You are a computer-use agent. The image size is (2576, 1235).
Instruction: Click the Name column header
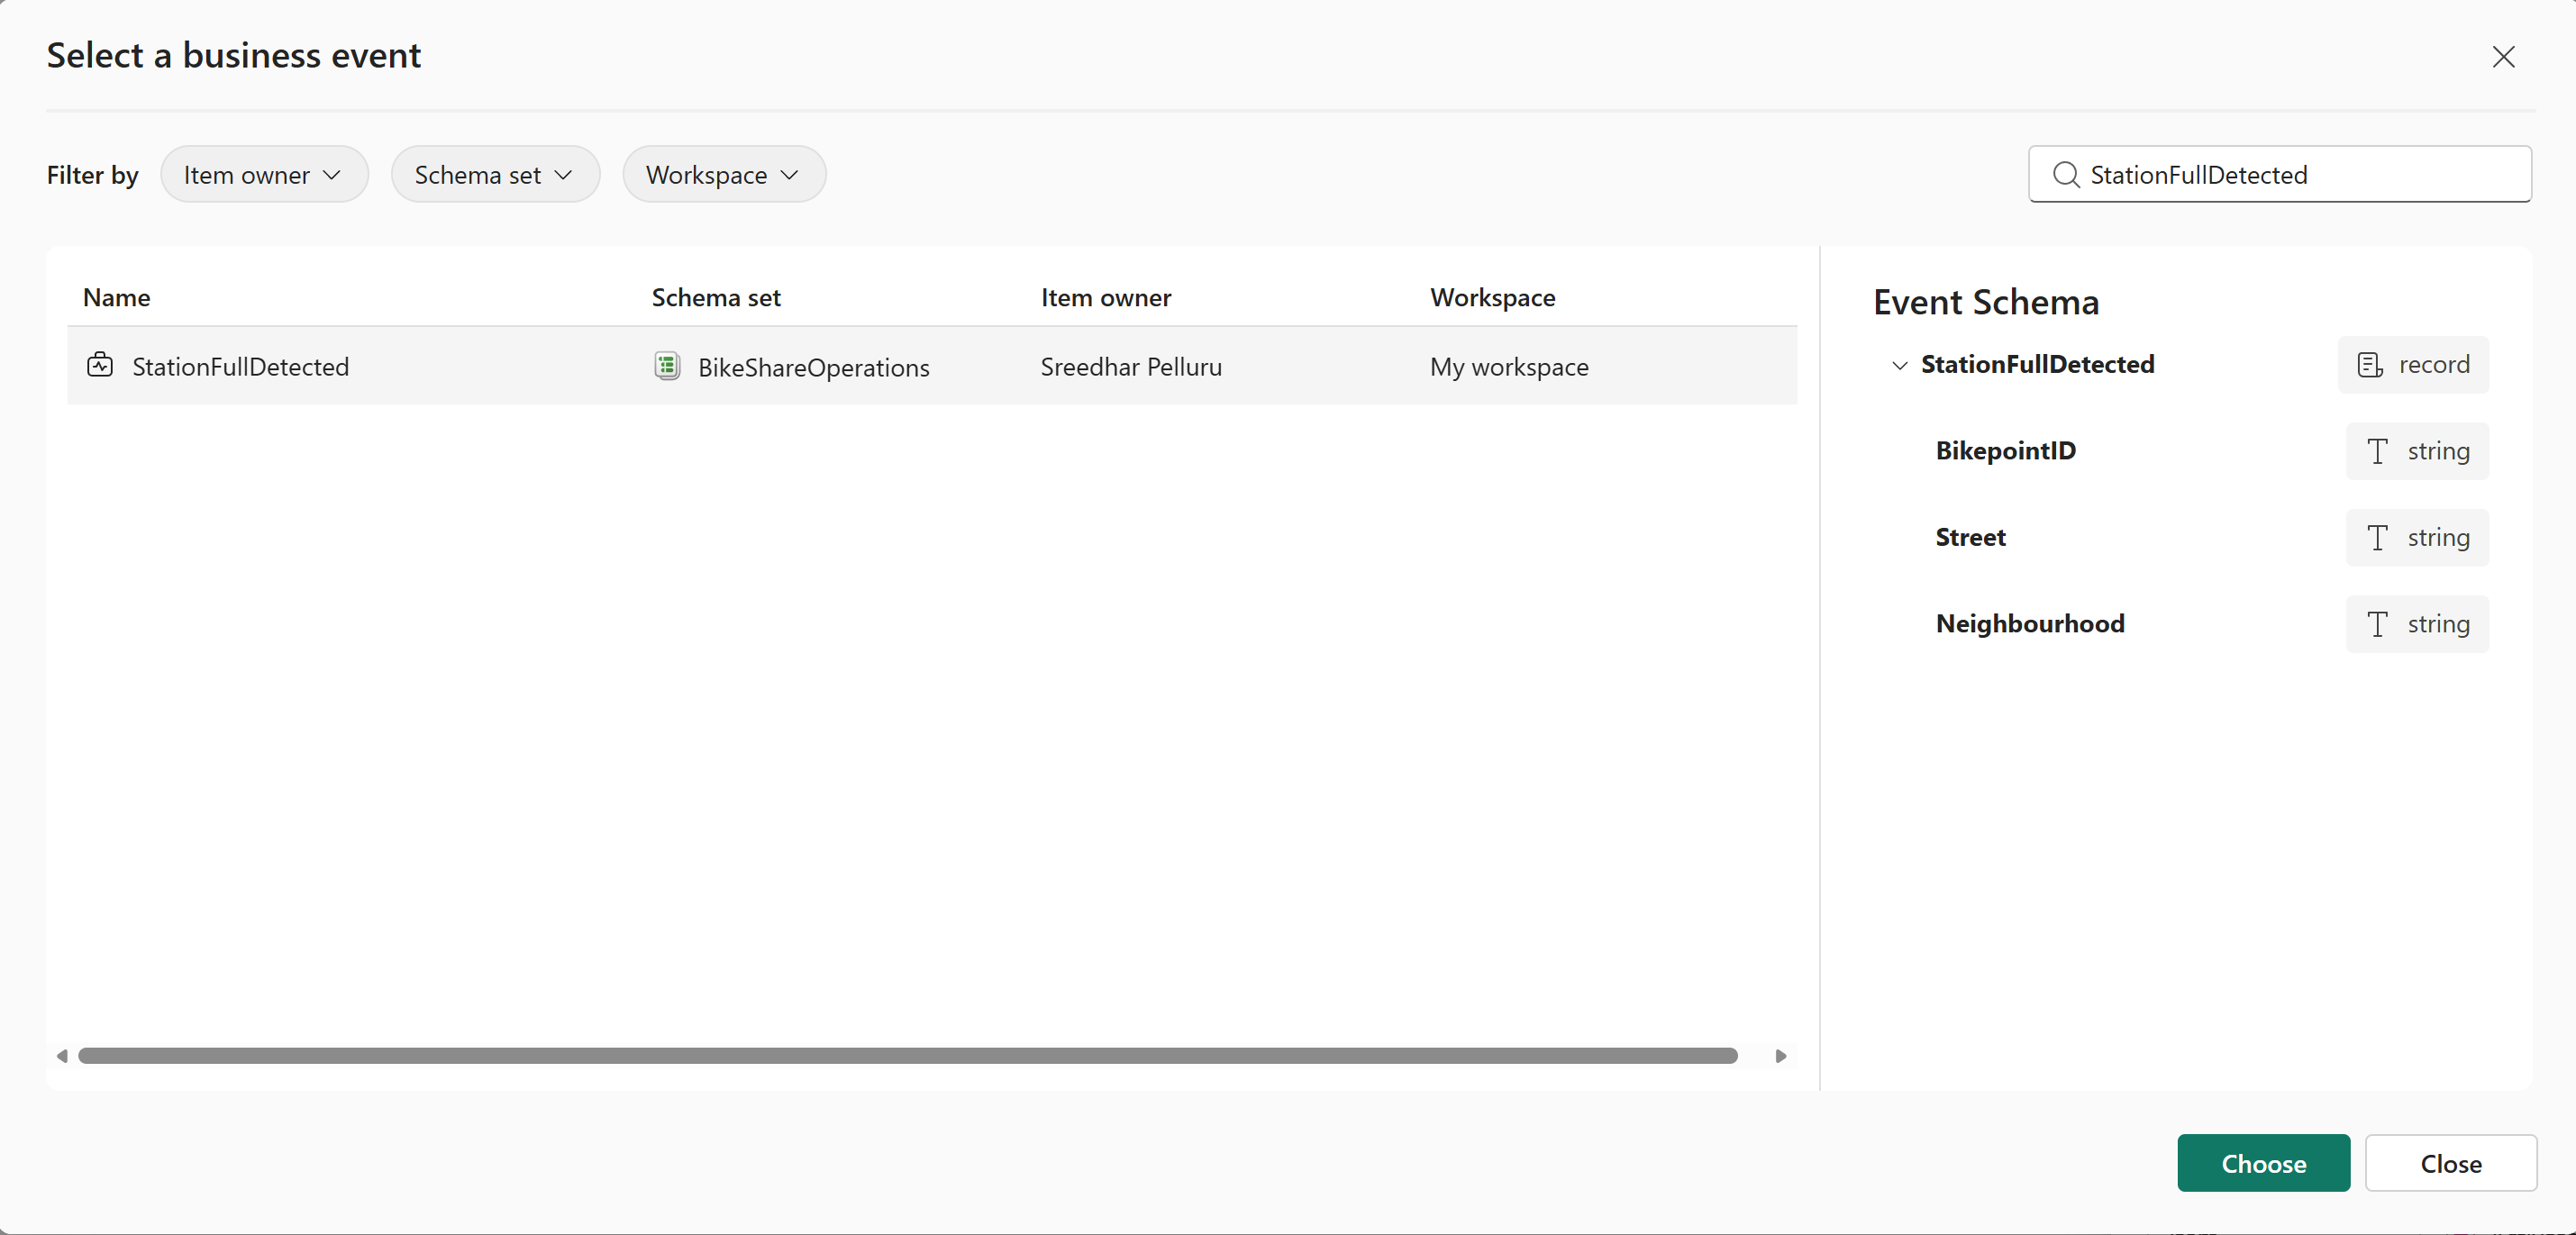click(117, 297)
